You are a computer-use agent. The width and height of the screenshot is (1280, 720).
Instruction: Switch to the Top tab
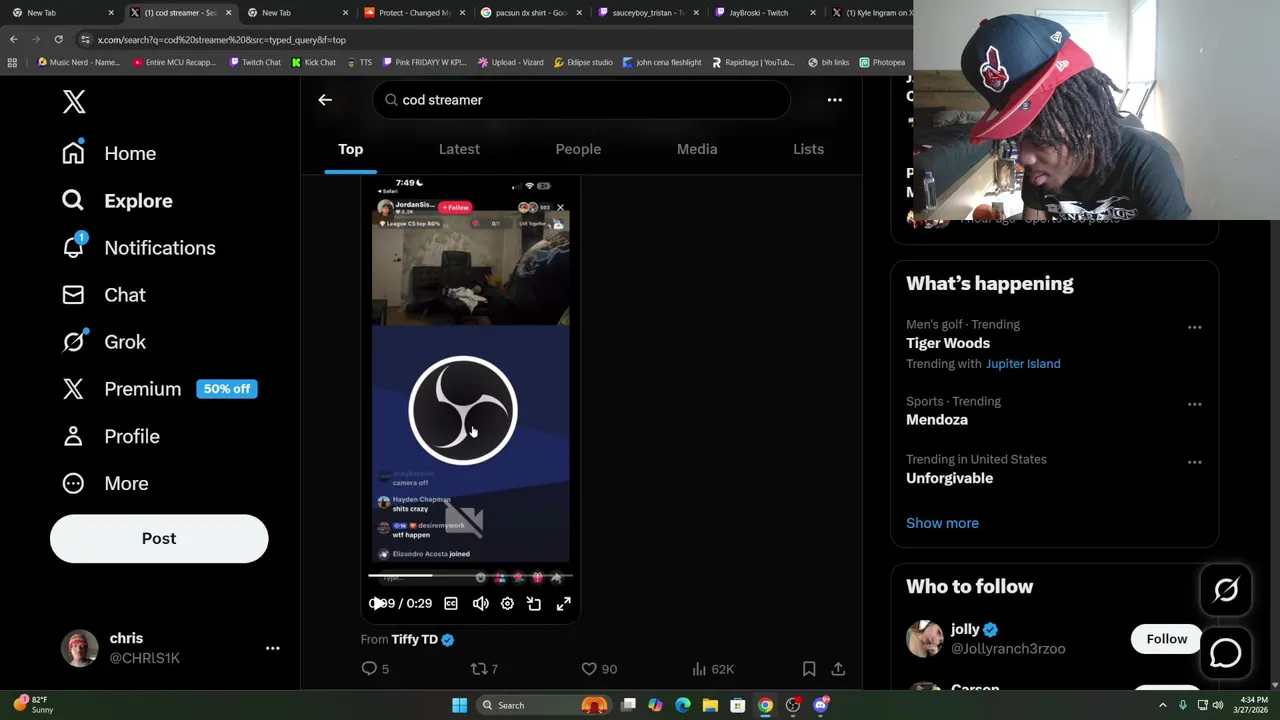(x=350, y=149)
